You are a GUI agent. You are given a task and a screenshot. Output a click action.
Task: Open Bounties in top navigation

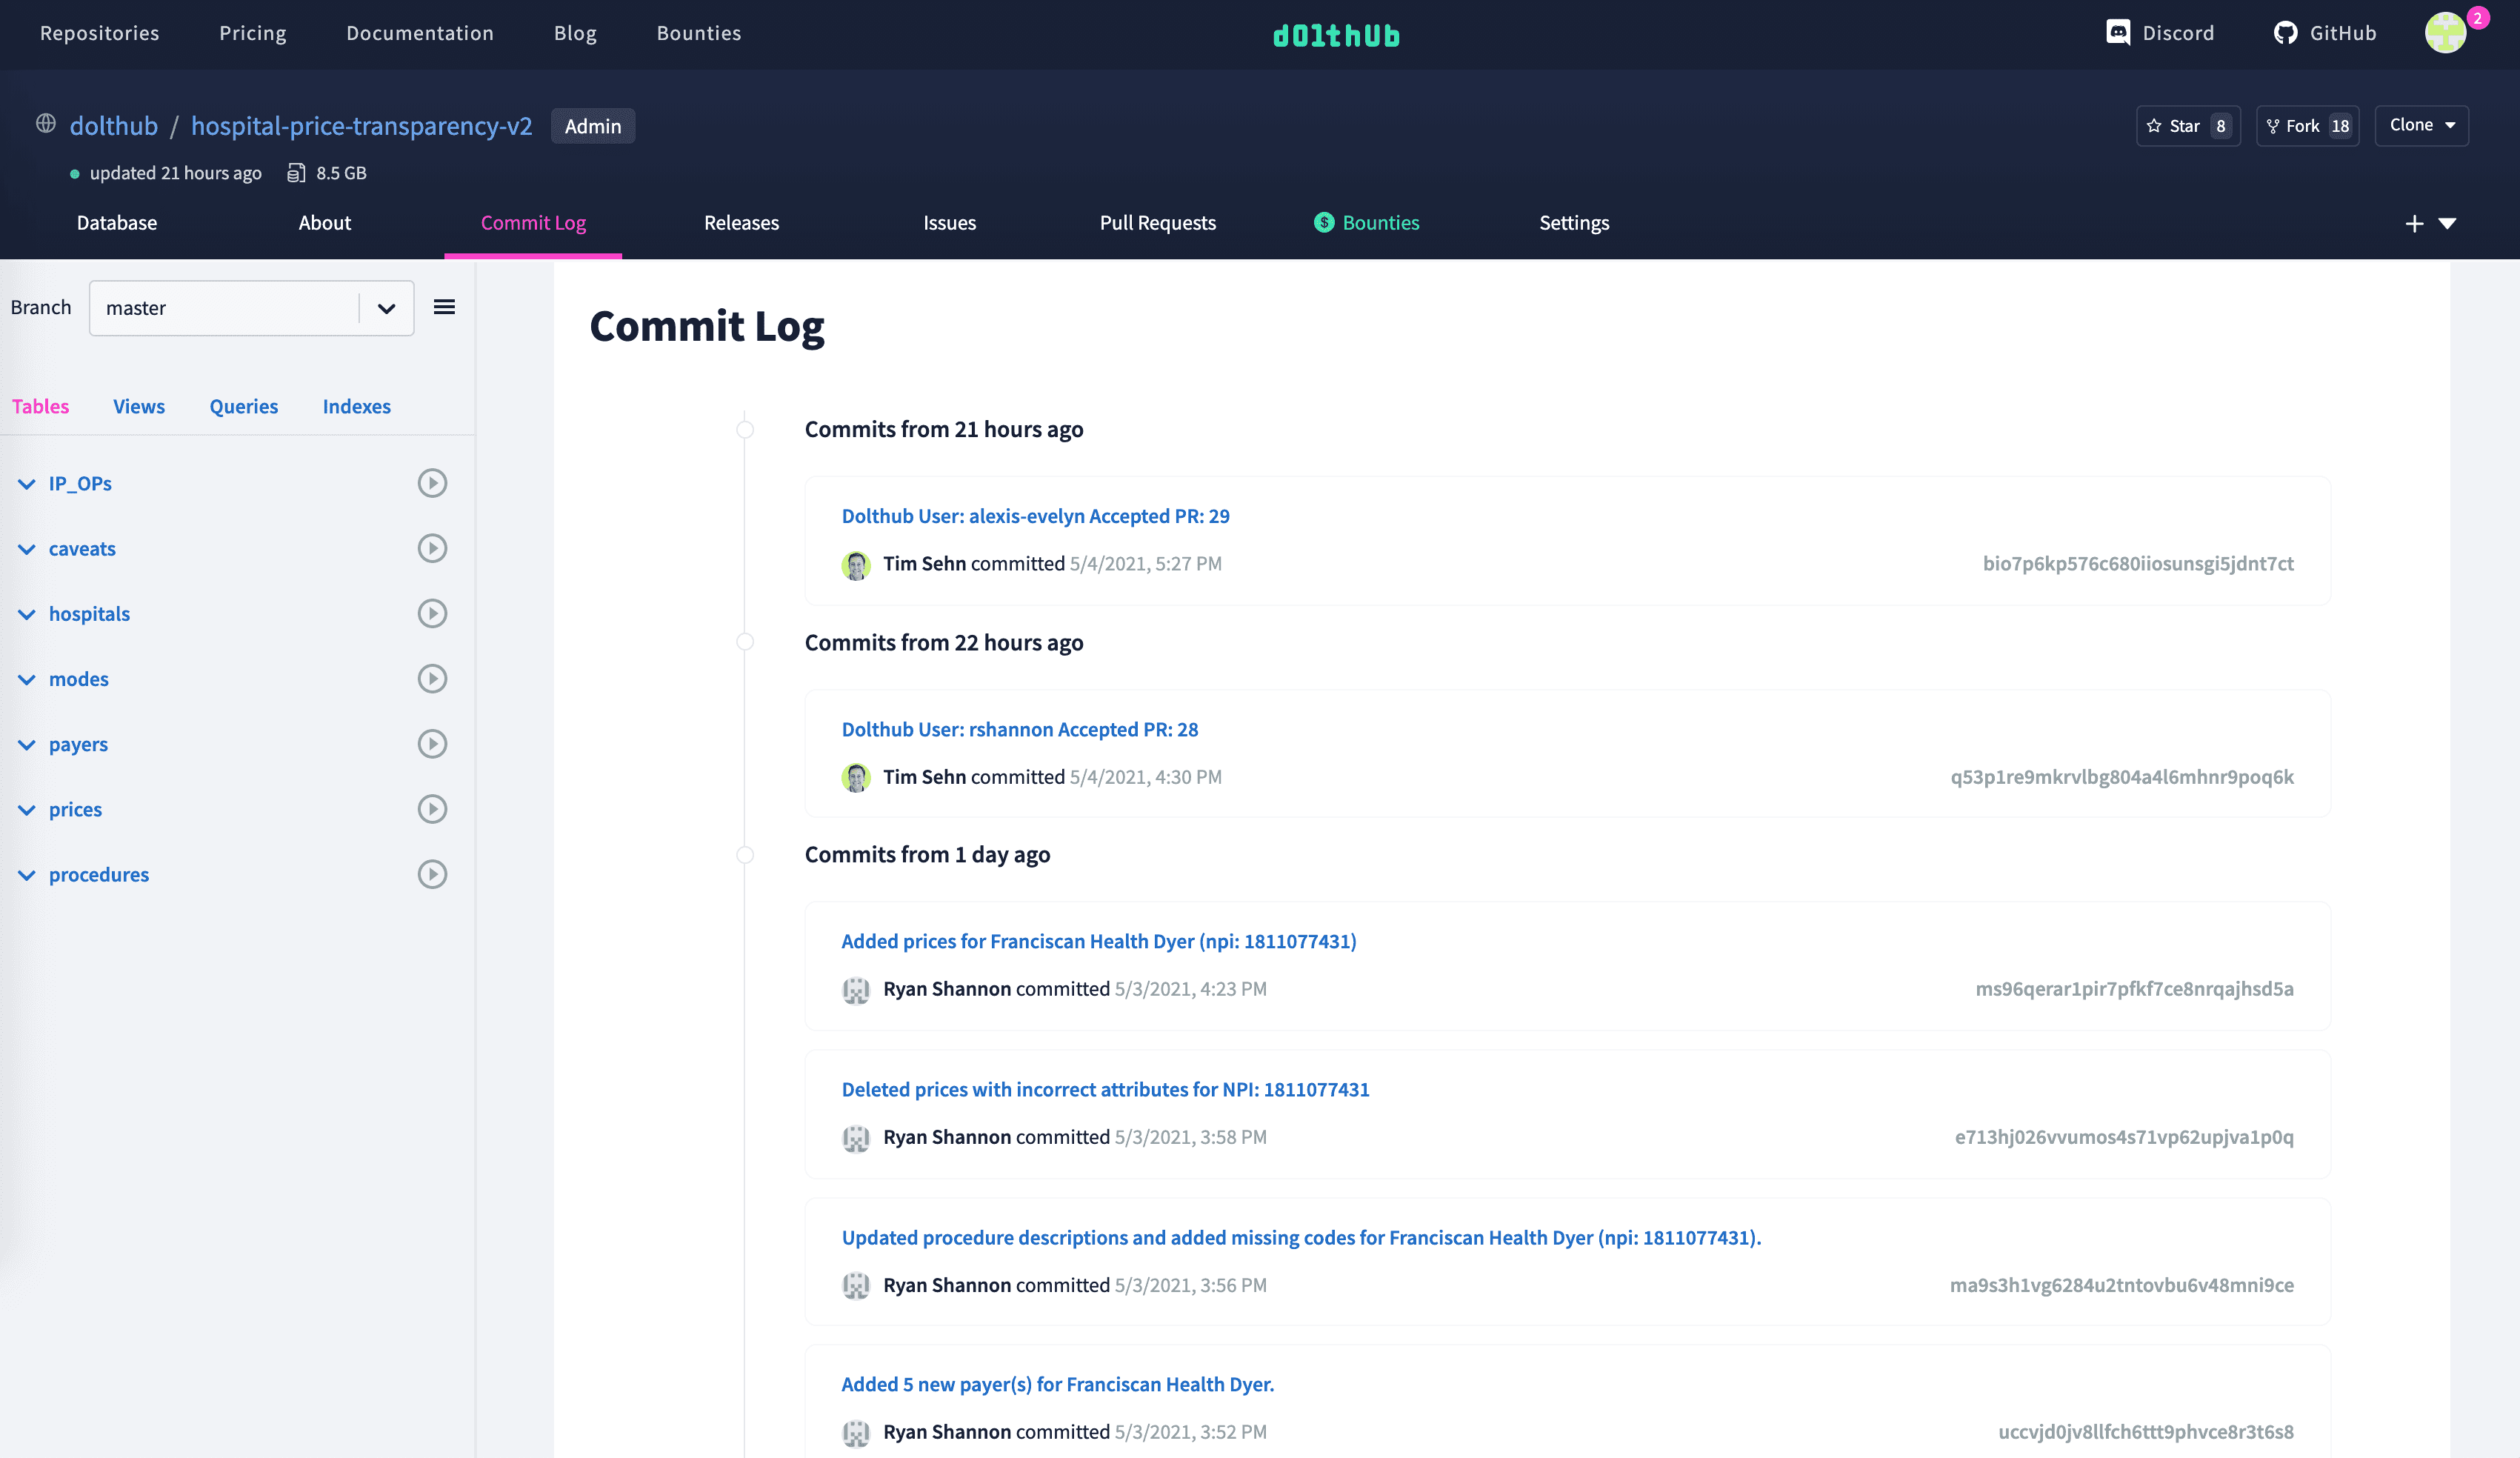699,33
